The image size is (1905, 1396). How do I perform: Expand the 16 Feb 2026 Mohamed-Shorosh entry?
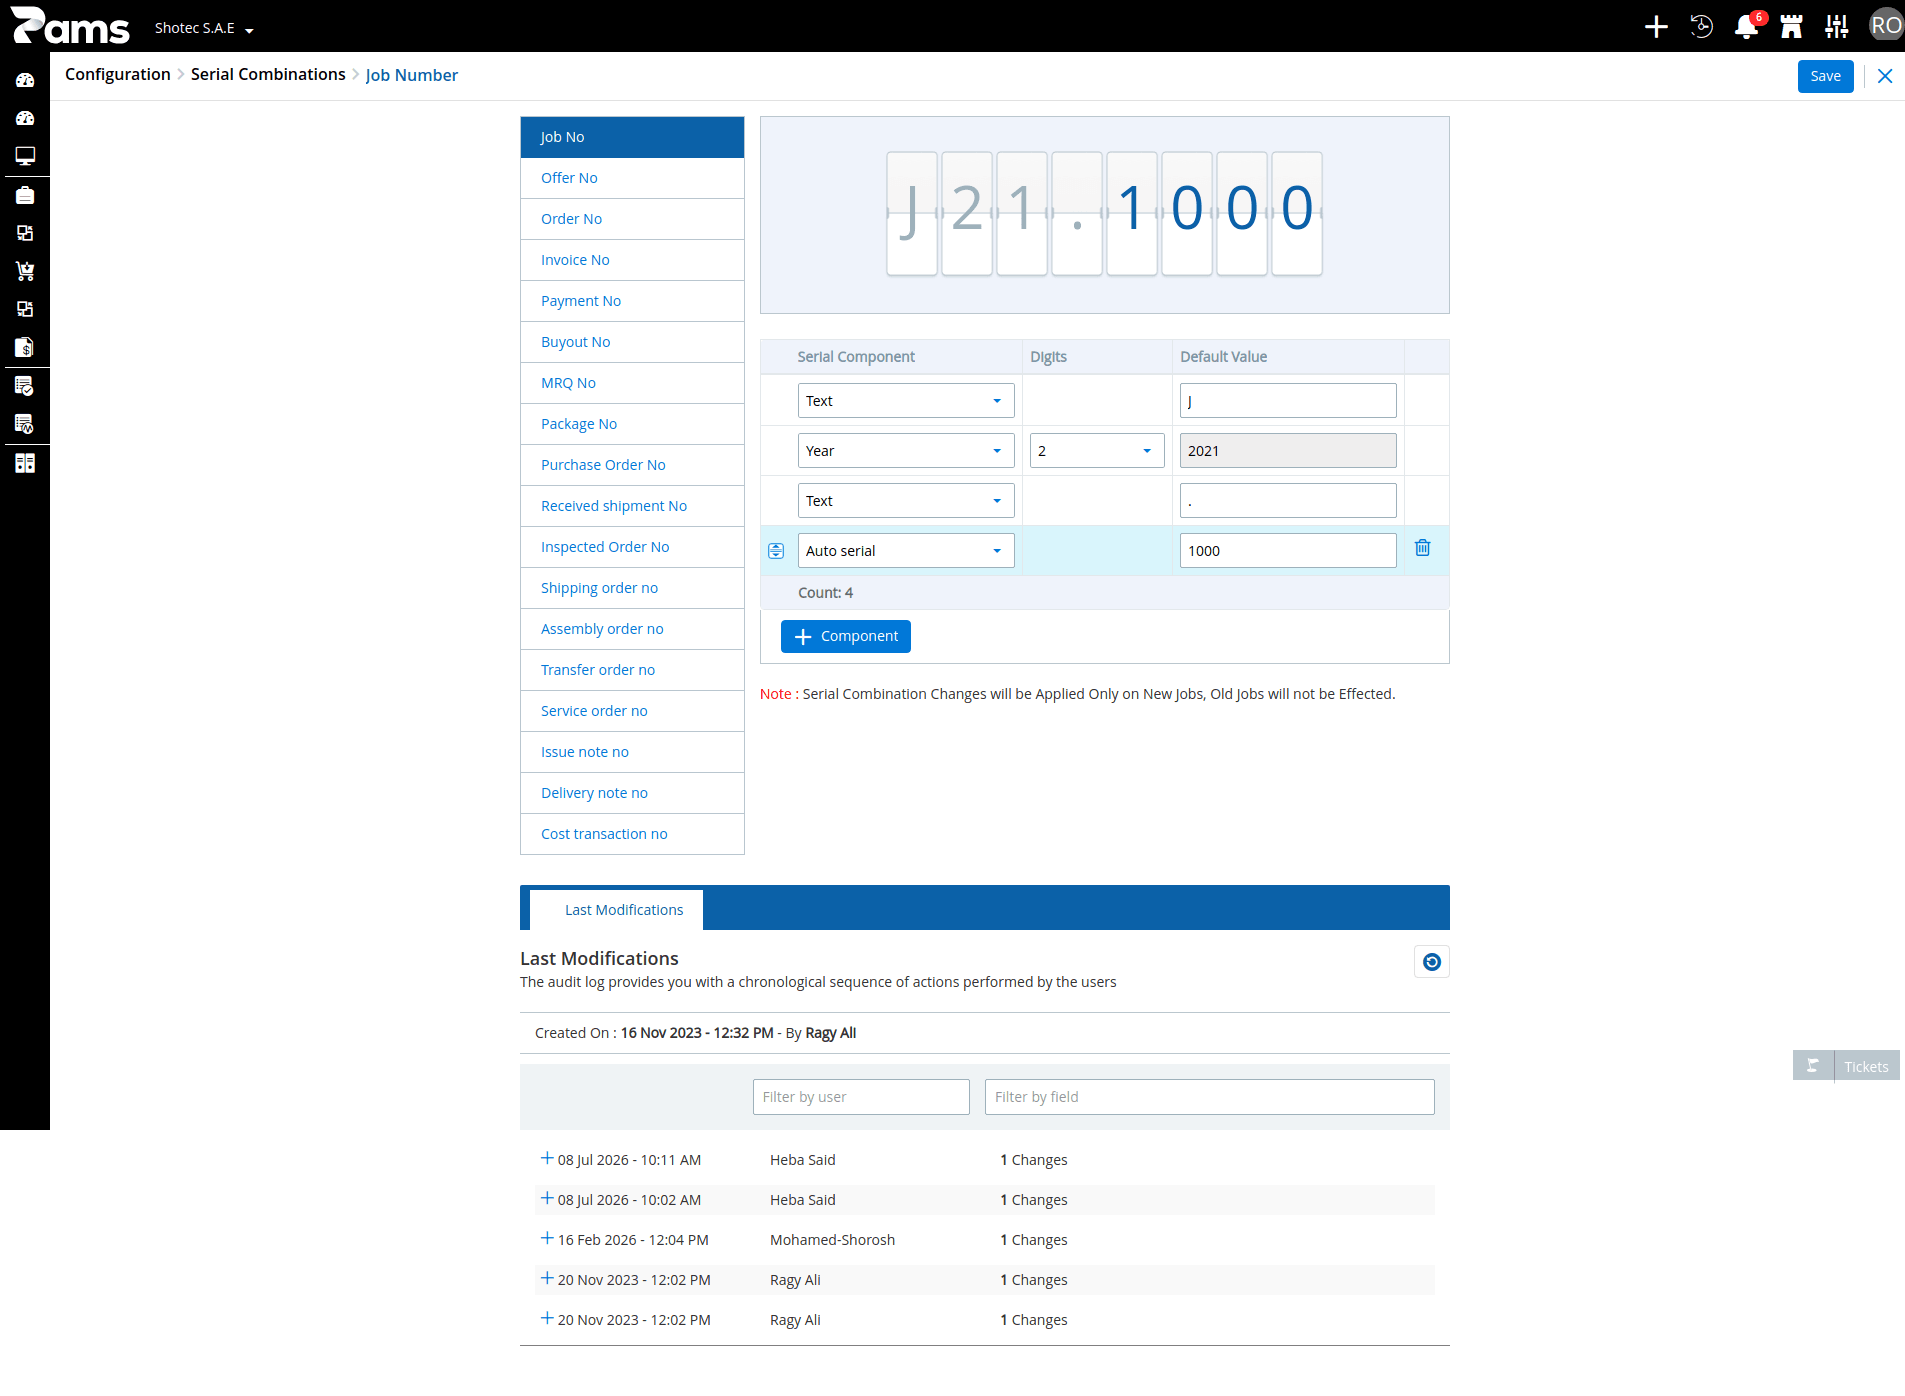coord(547,1239)
